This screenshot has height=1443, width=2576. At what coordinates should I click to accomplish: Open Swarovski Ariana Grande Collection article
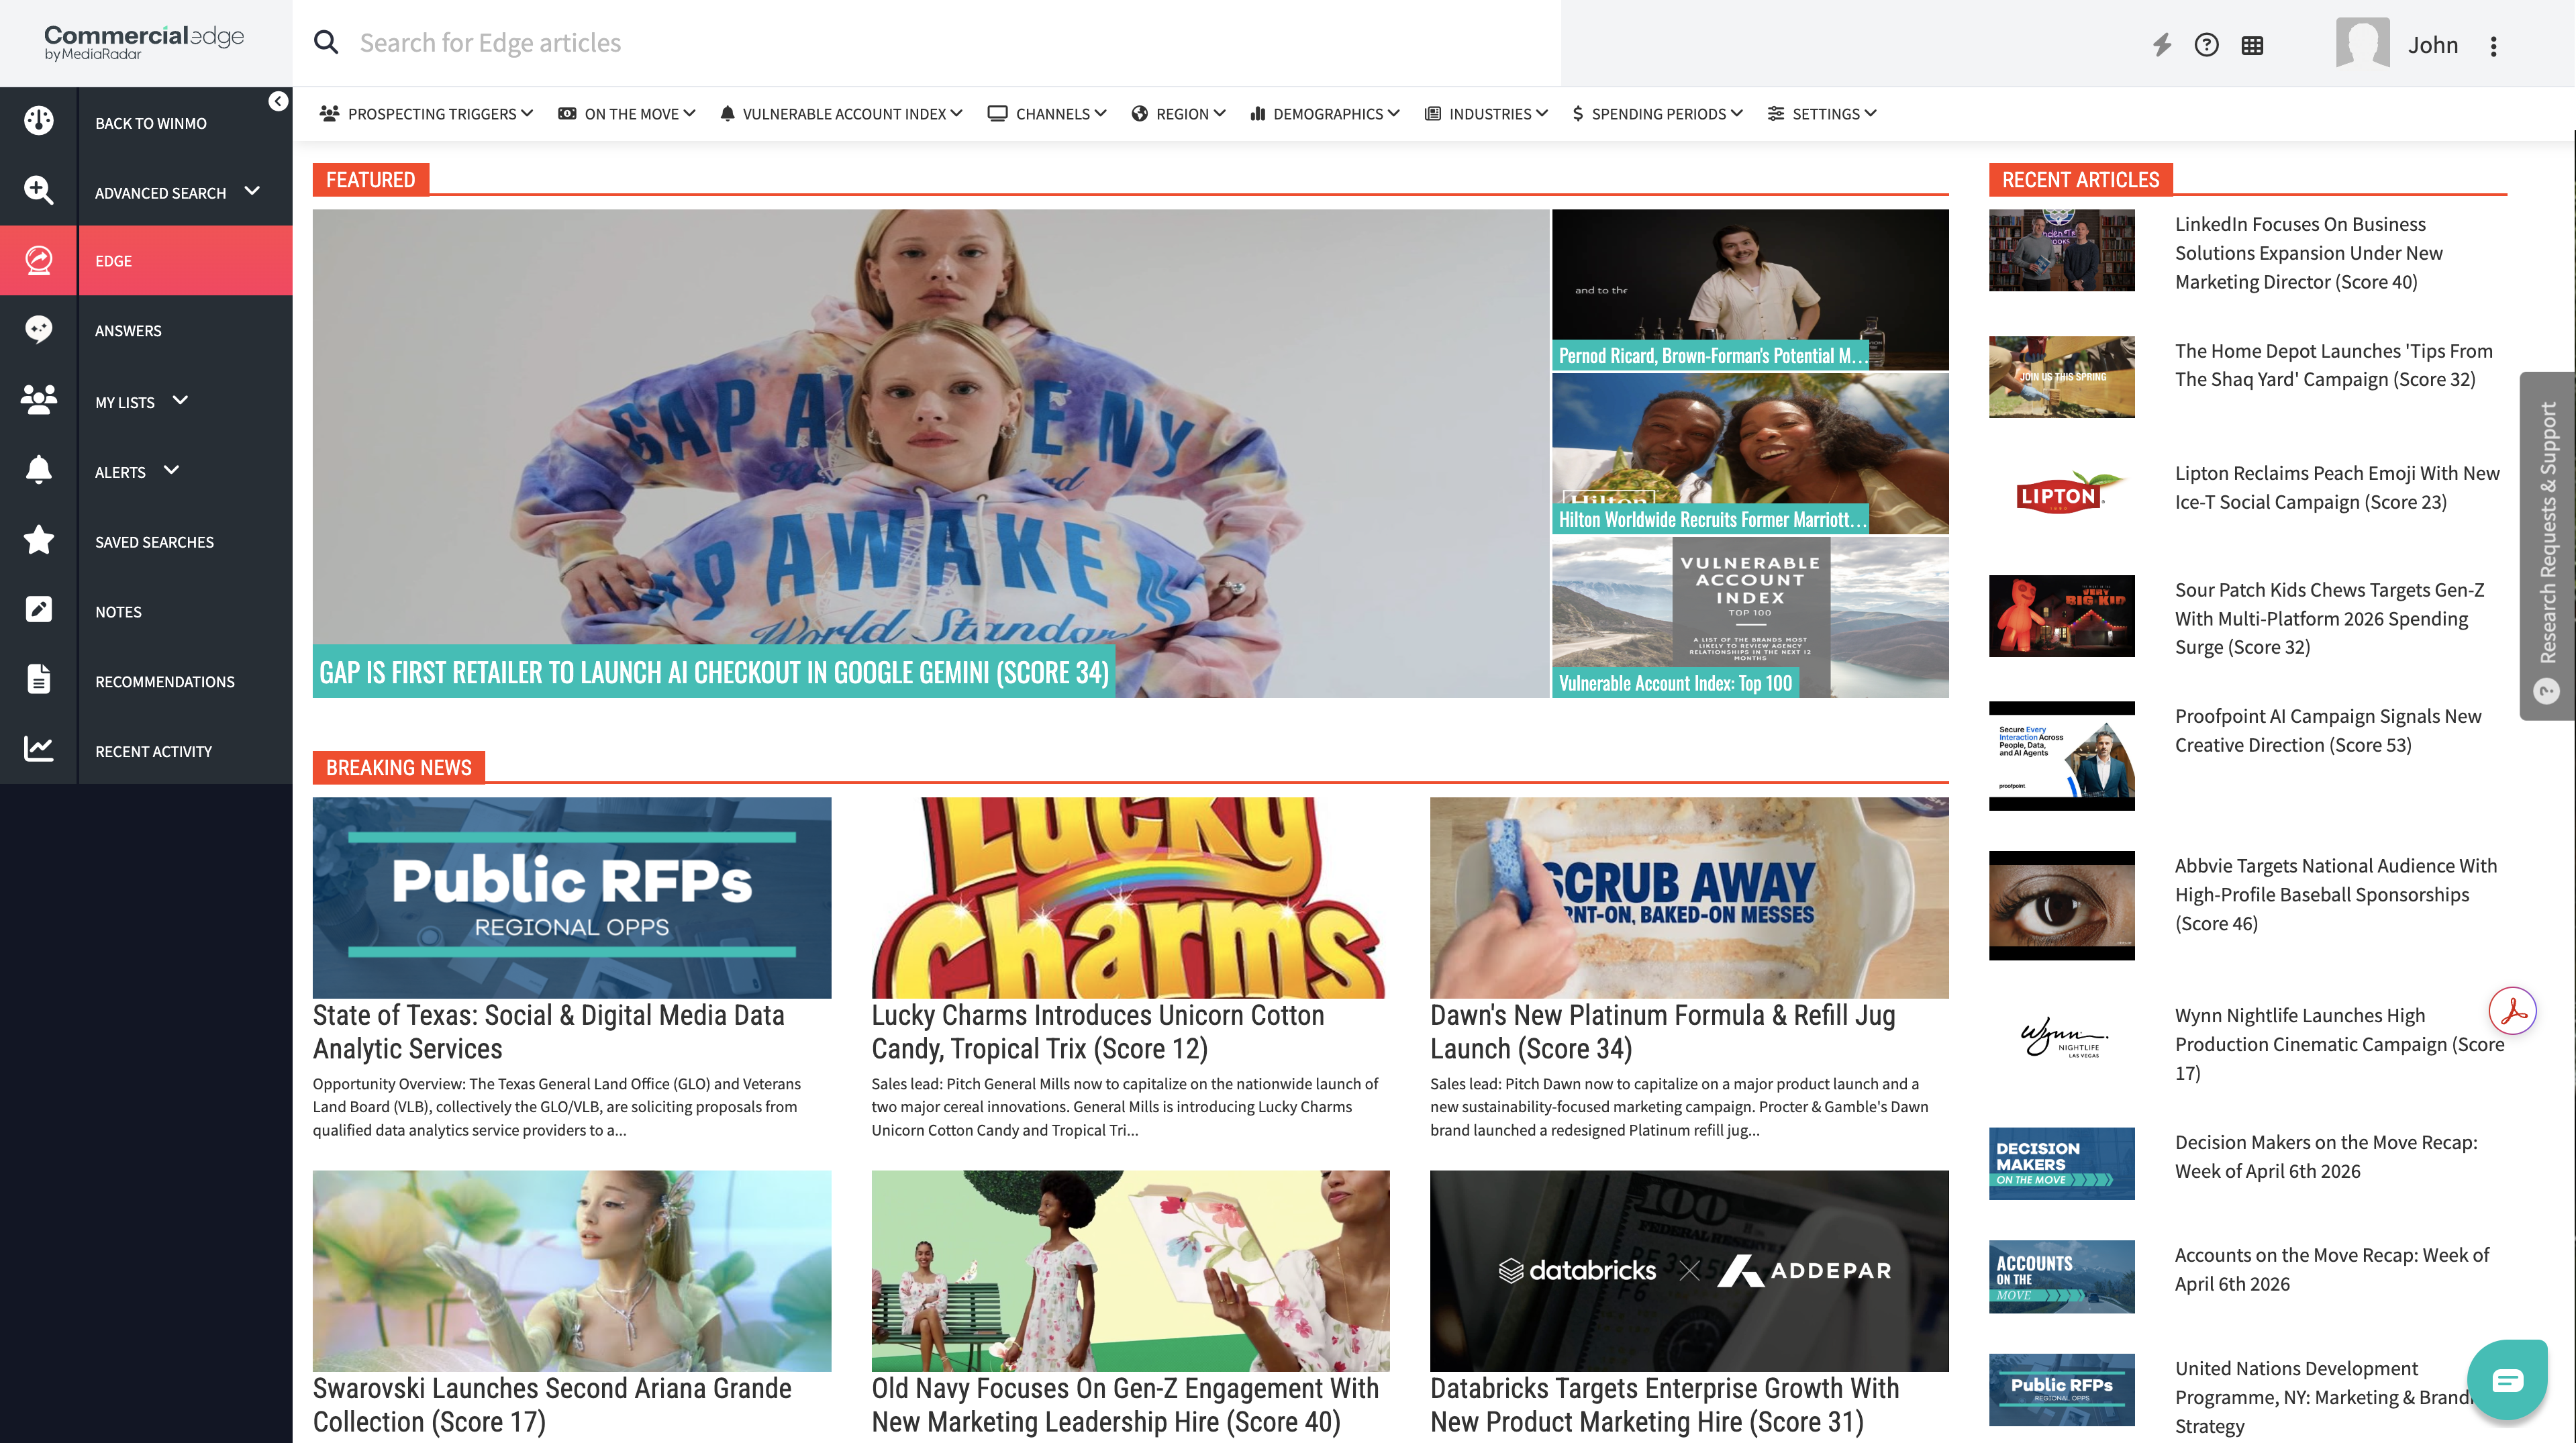[552, 1405]
